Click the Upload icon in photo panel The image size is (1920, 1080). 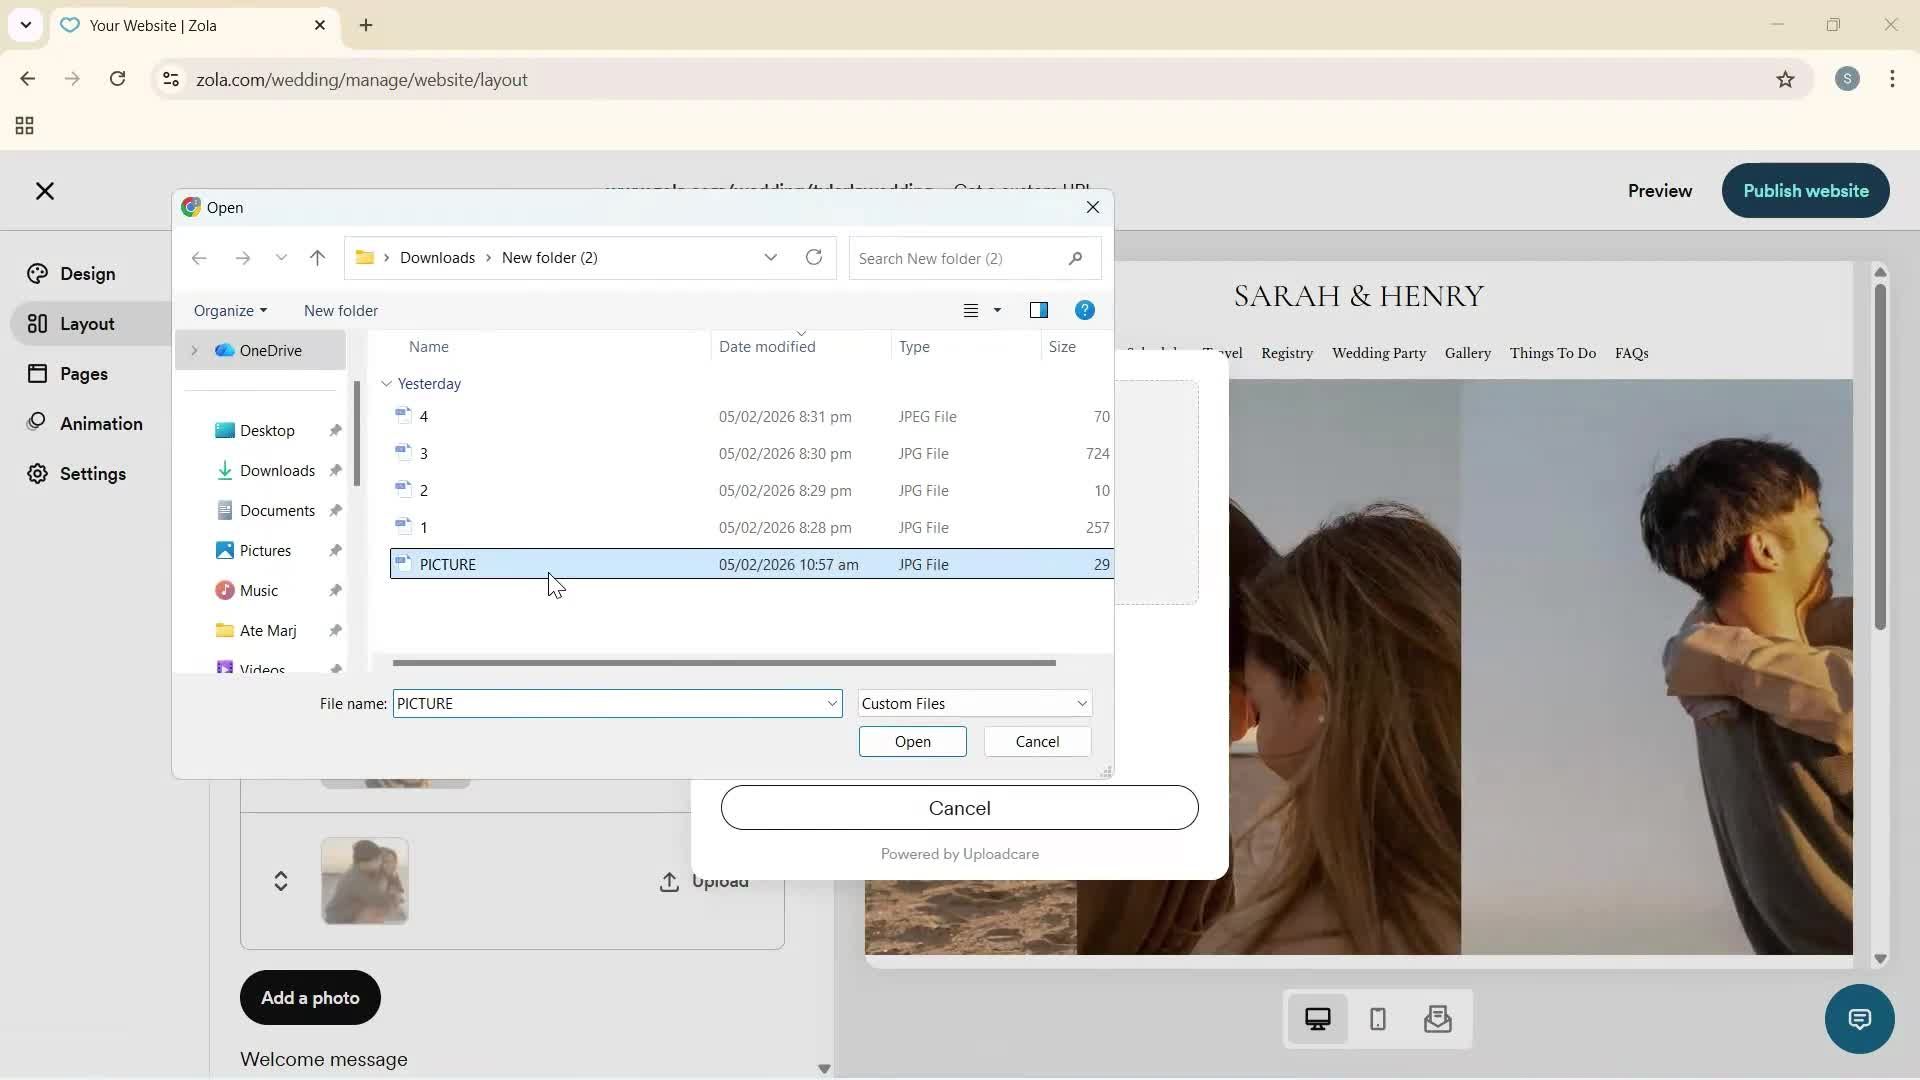pyautogui.click(x=670, y=881)
